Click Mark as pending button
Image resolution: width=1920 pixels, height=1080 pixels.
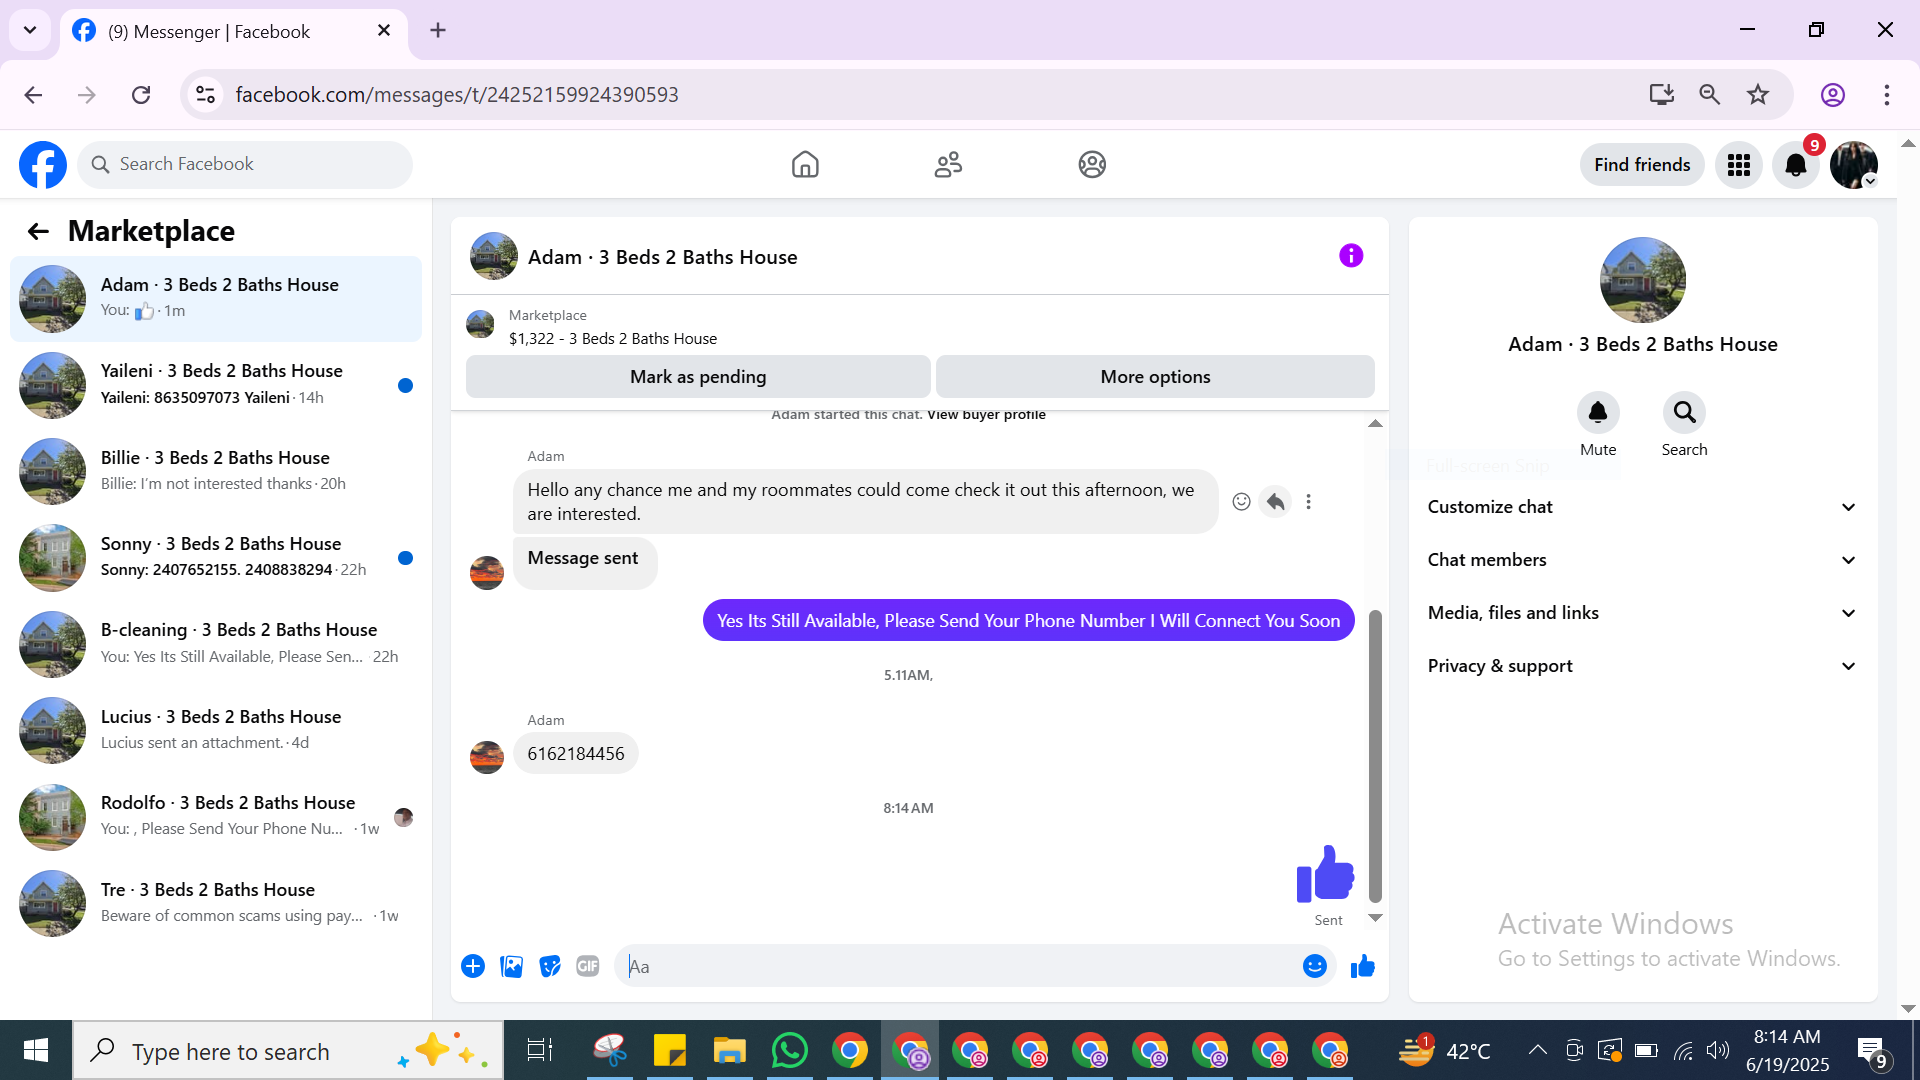(x=698, y=377)
